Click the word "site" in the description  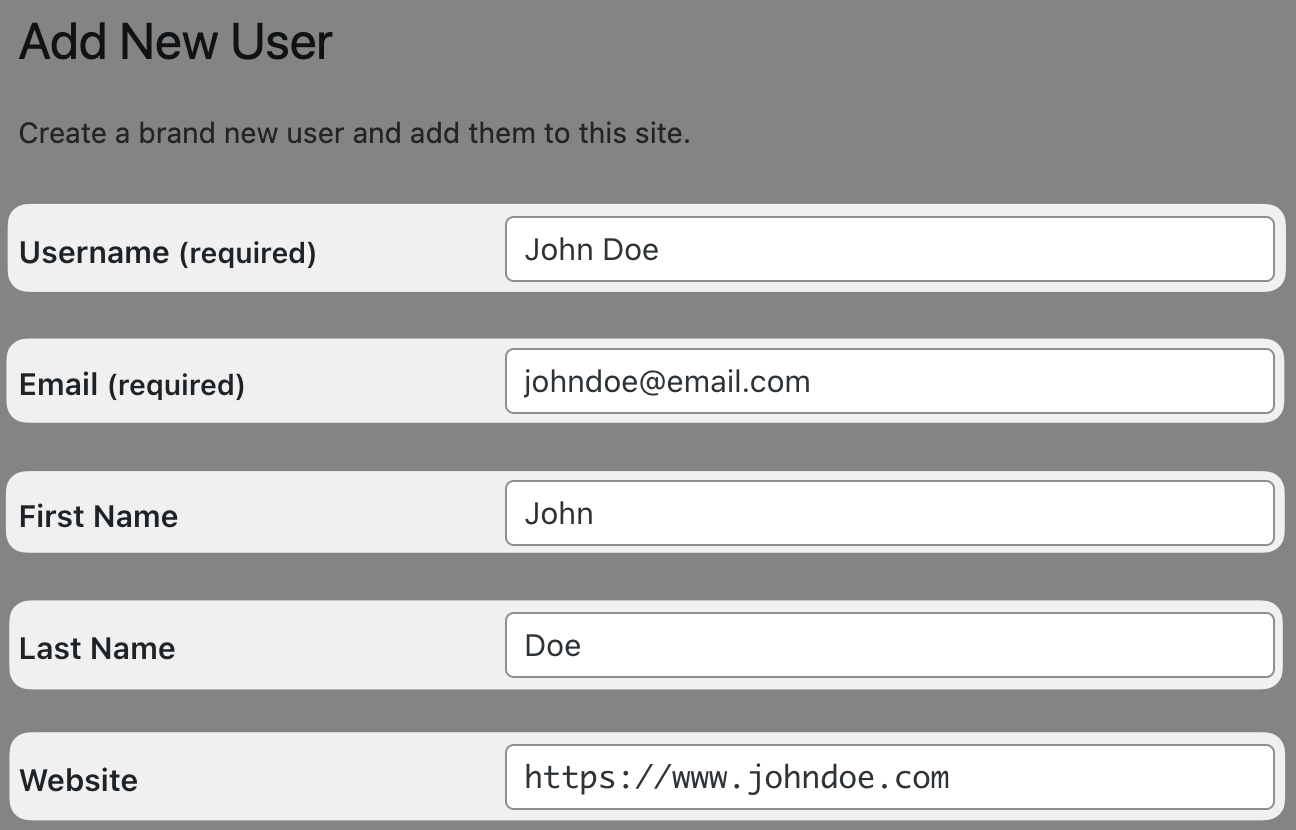[x=657, y=133]
